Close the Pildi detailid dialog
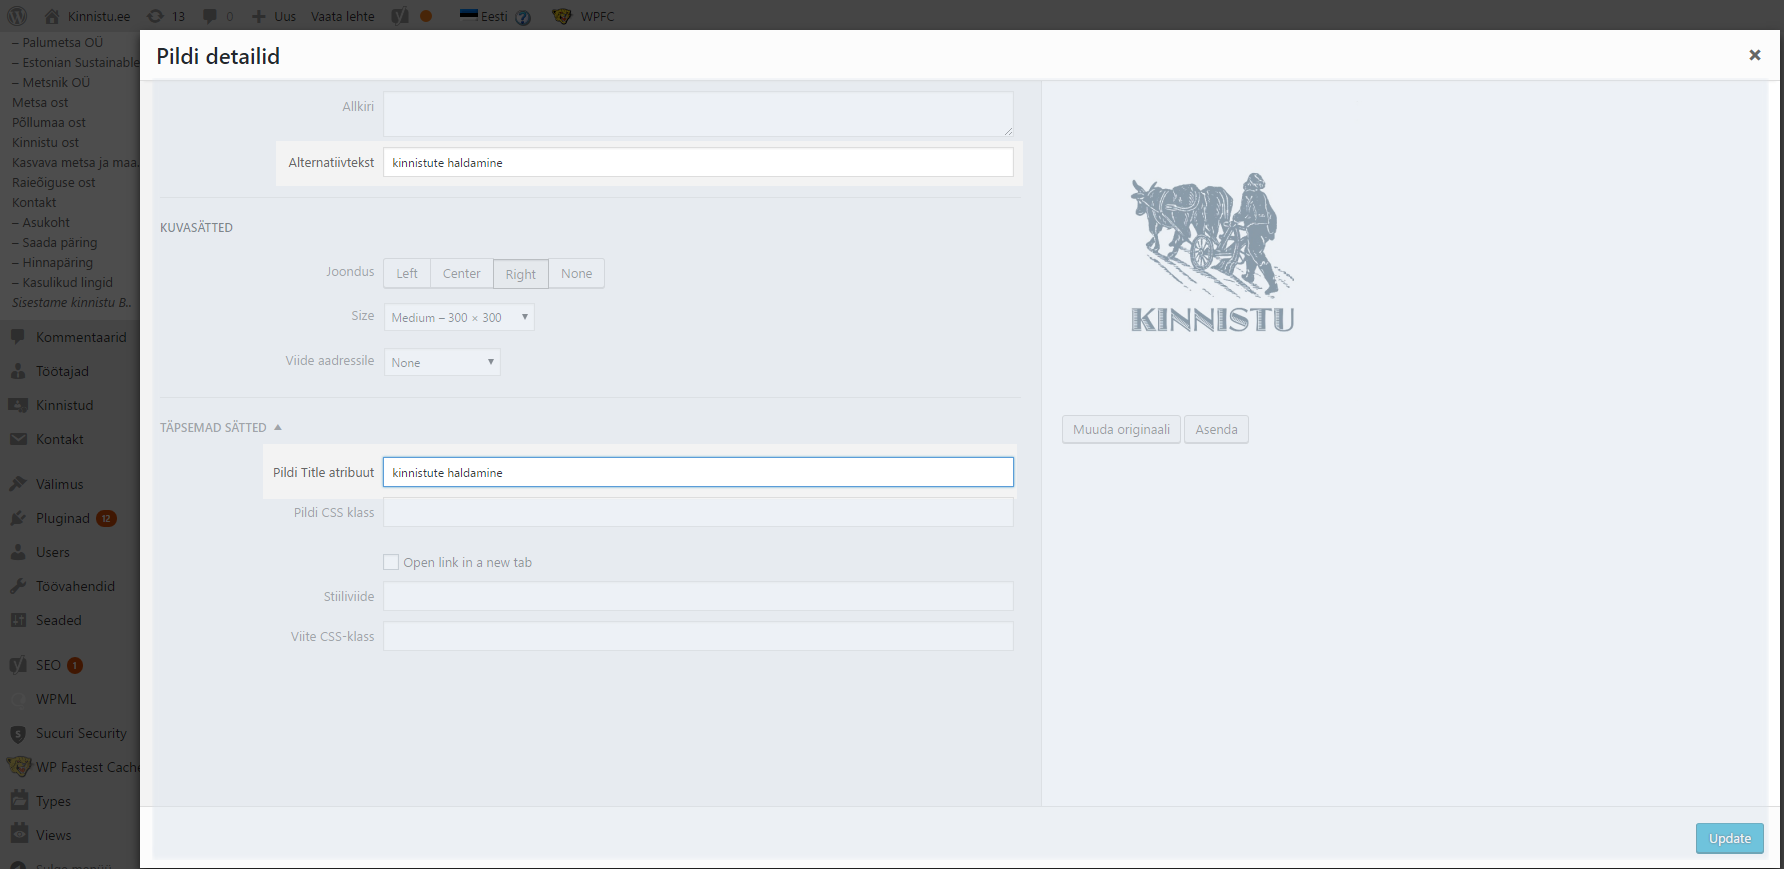The image size is (1784, 869). pyautogui.click(x=1754, y=55)
